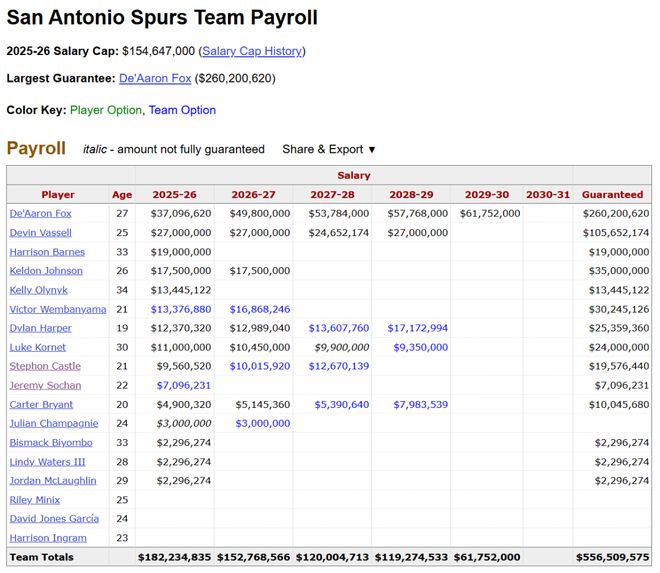Open the Share & Export dropdown

pyautogui.click(x=329, y=149)
